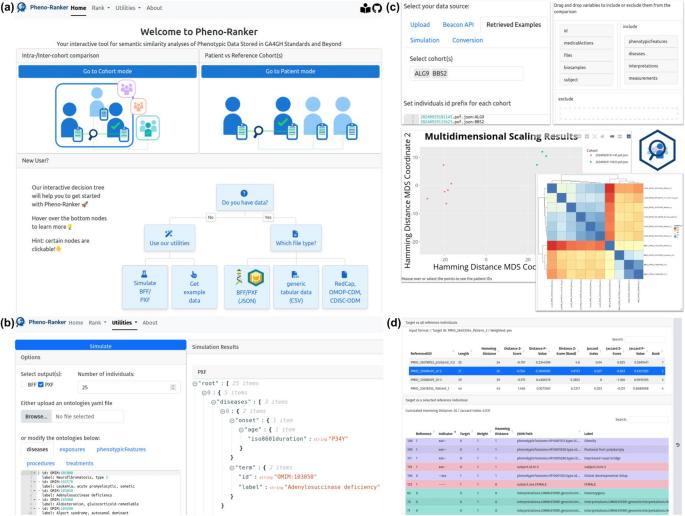685x516 pixels.
Task: Open the Rank dropdown in panel (b) navbar
Action: 97,322
